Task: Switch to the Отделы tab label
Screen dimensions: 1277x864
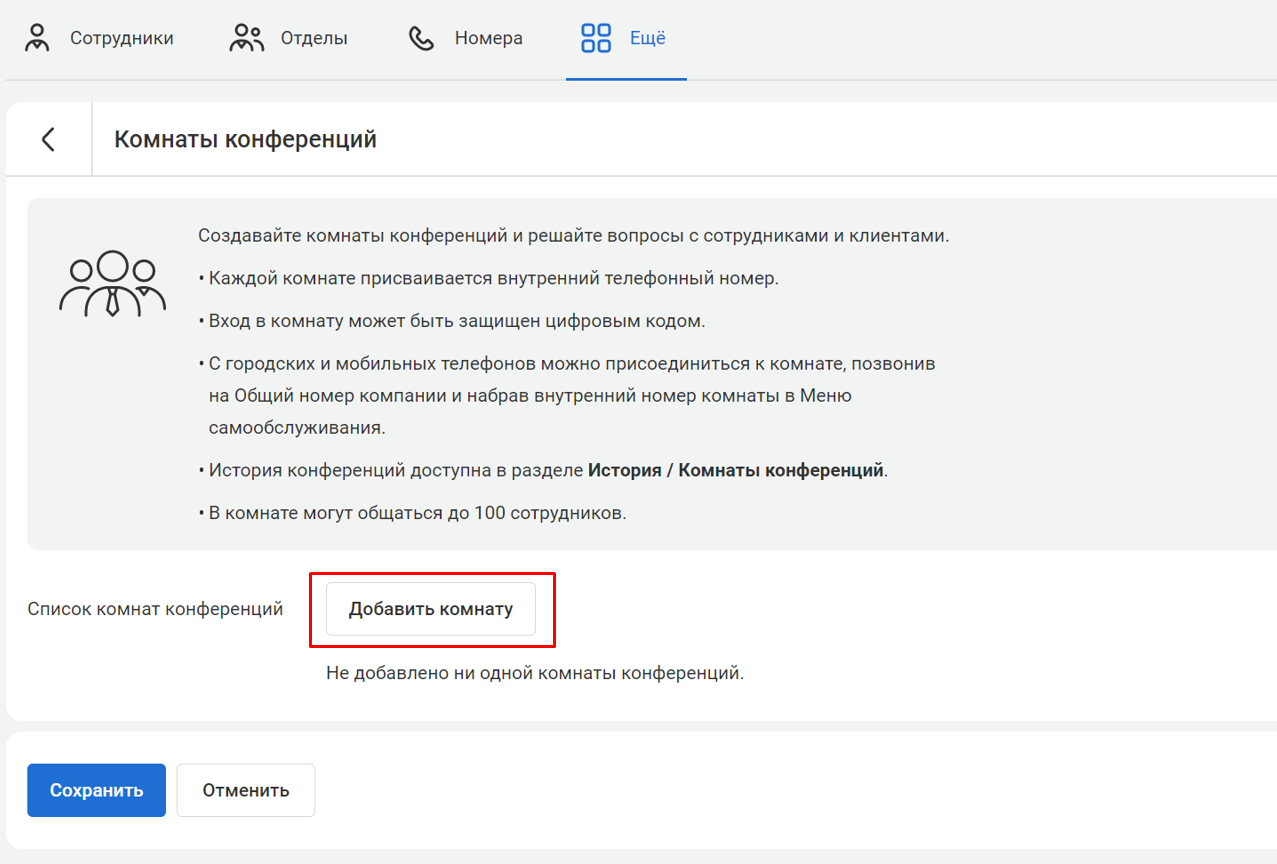Action: (x=314, y=39)
